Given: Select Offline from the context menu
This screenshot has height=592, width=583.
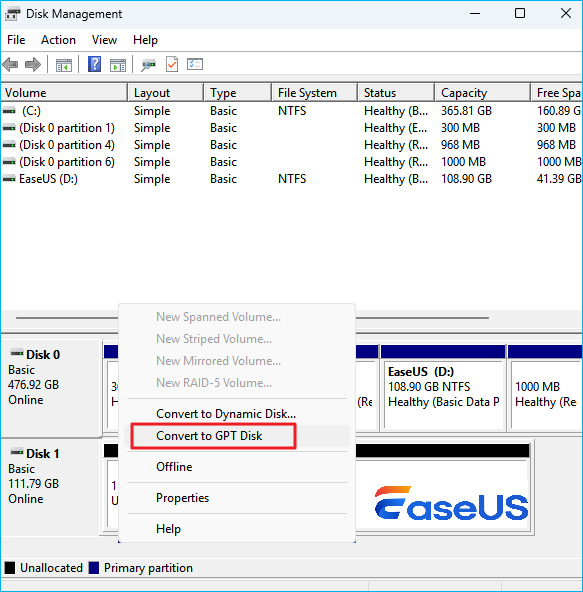Looking at the screenshot, I should coord(237,467).
